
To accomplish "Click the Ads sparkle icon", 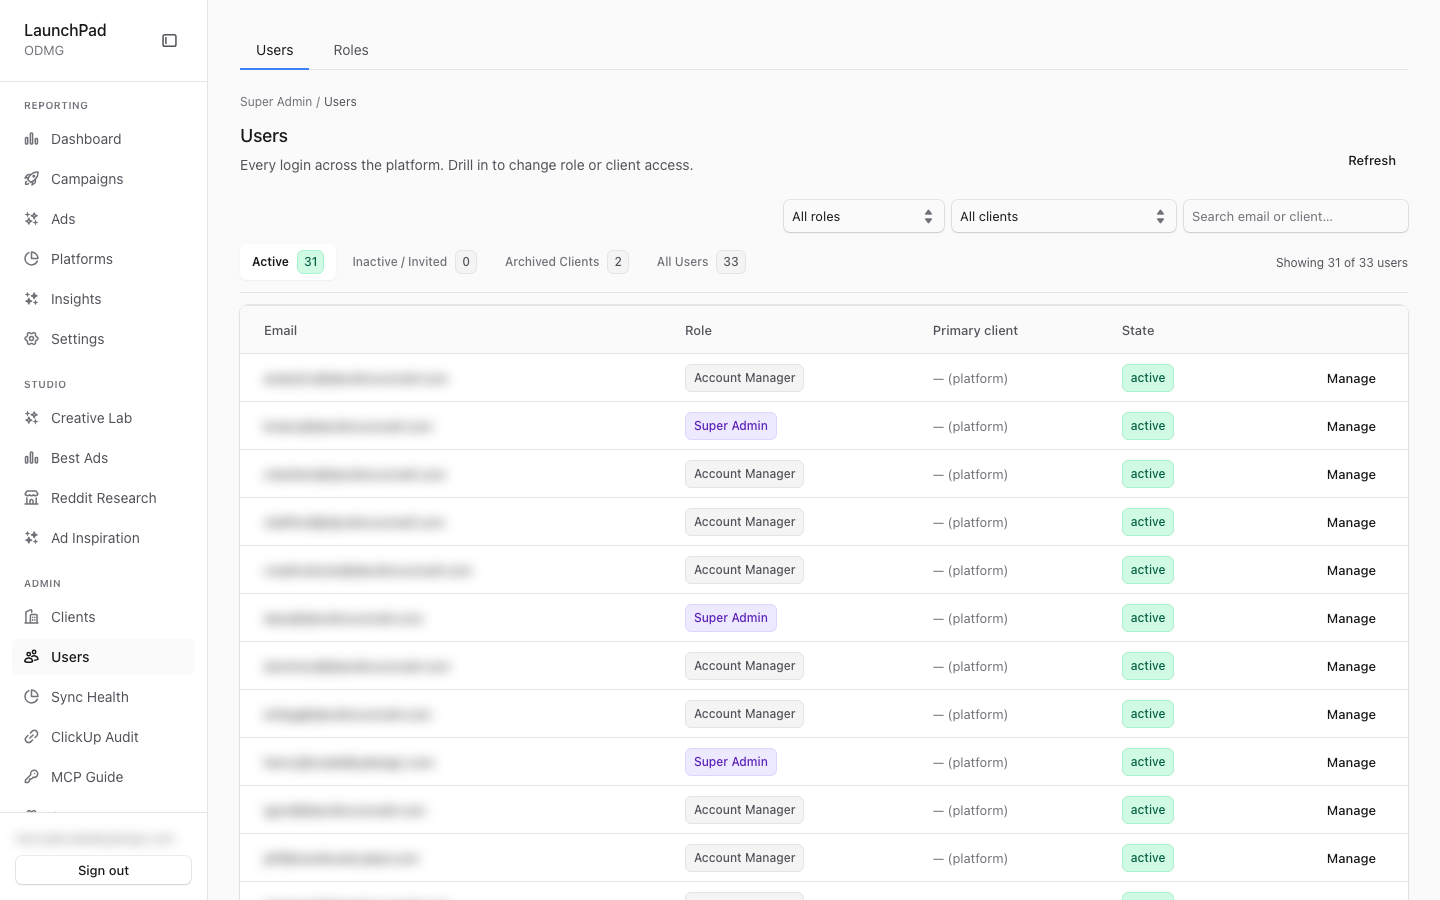I will click(32, 219).
